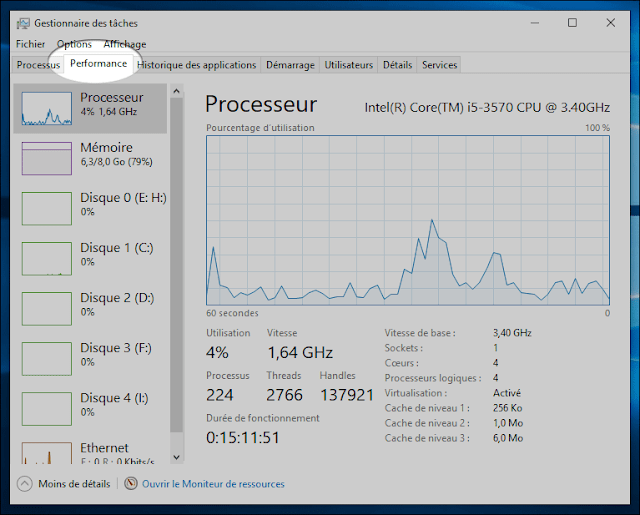Select the Disque 3 (F:) graph thumbnail
The height and width of the screenshot is (515, 640).
coord(47,359)
